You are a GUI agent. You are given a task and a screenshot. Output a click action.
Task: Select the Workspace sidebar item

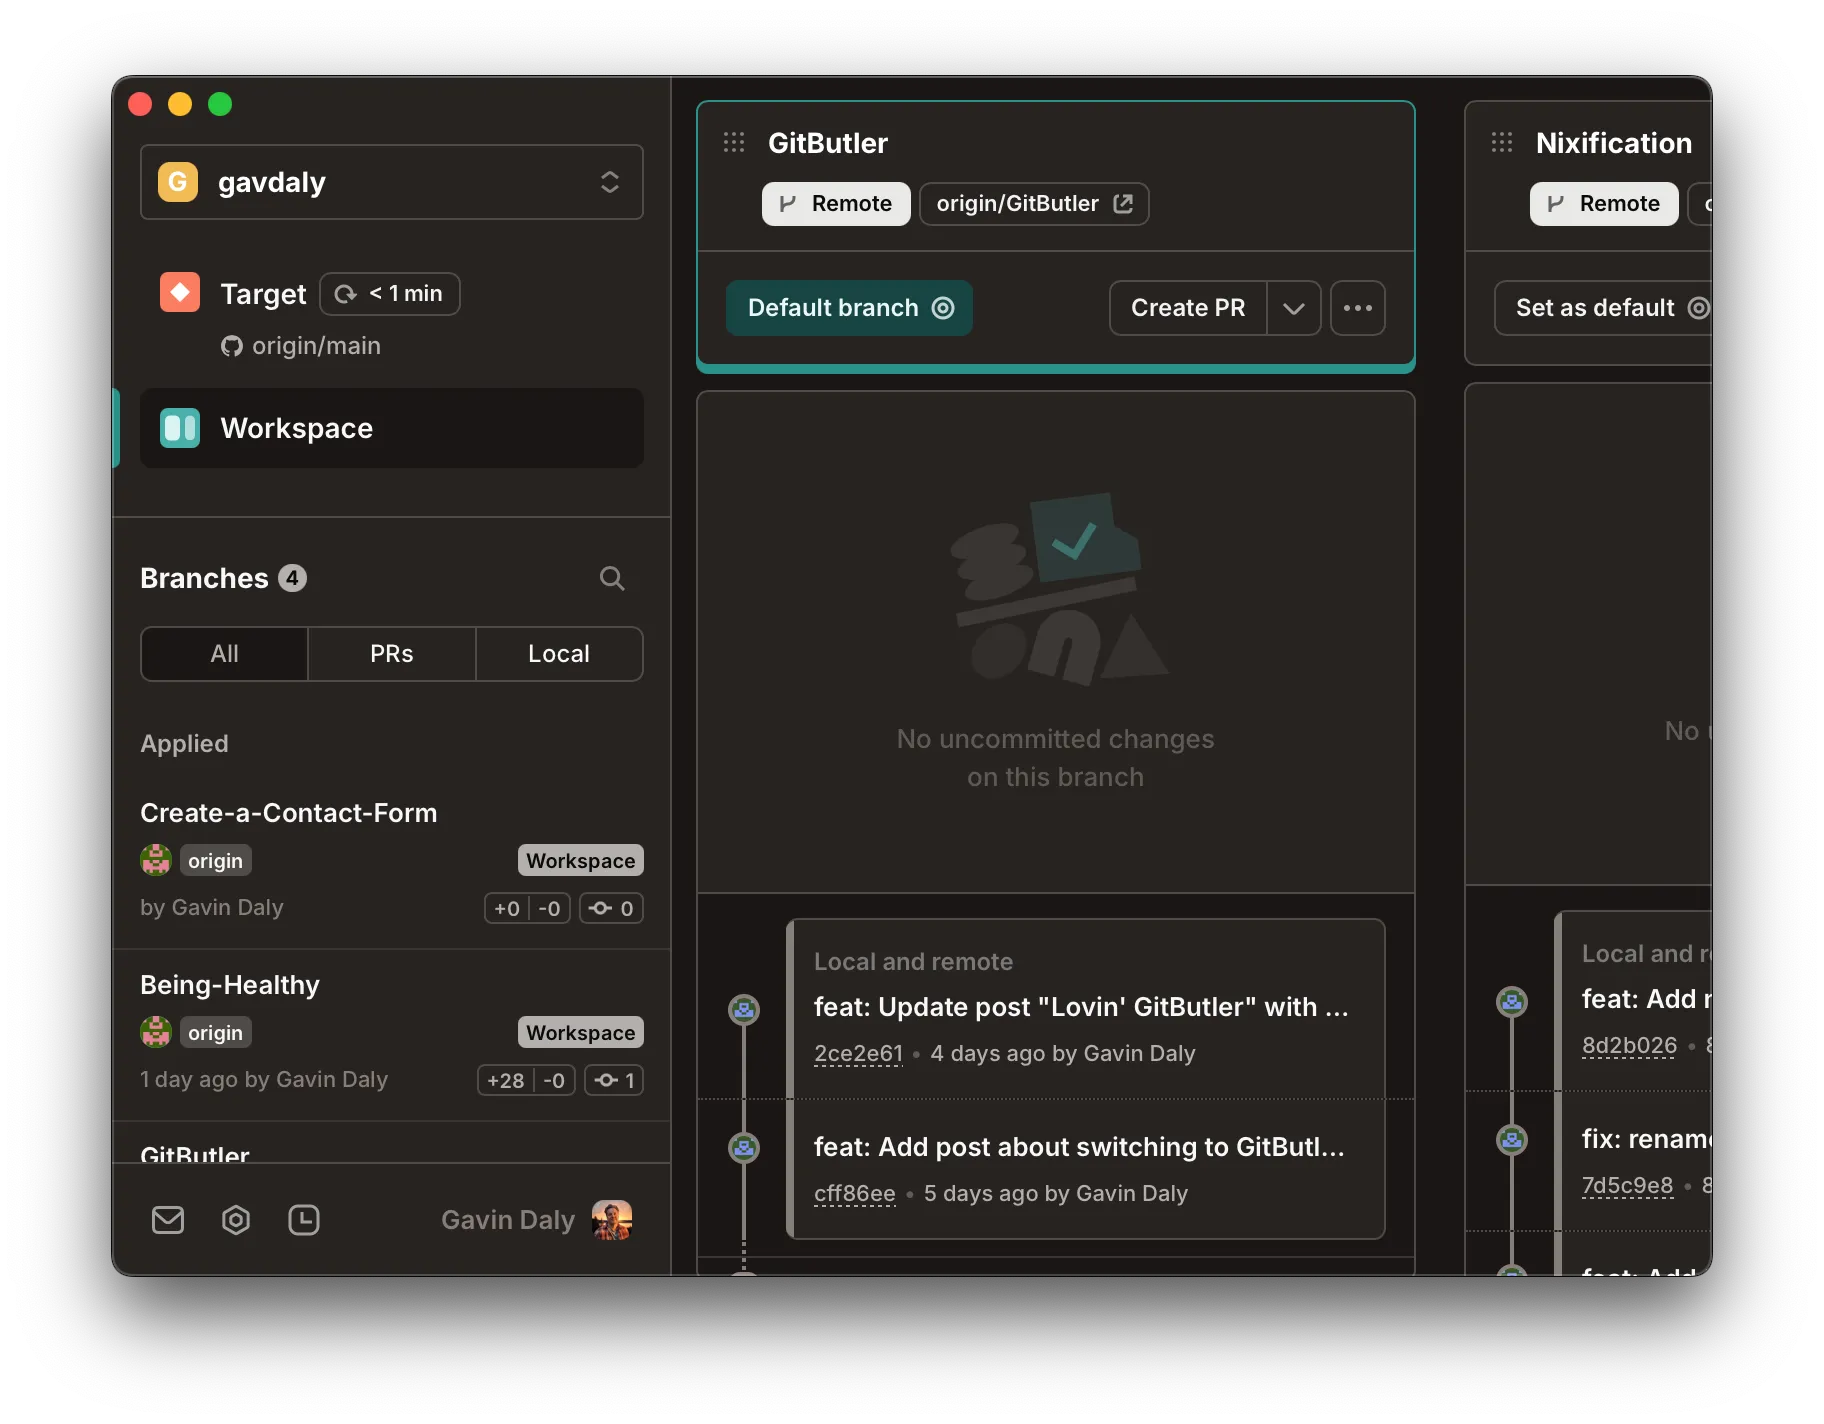point(392,428)
